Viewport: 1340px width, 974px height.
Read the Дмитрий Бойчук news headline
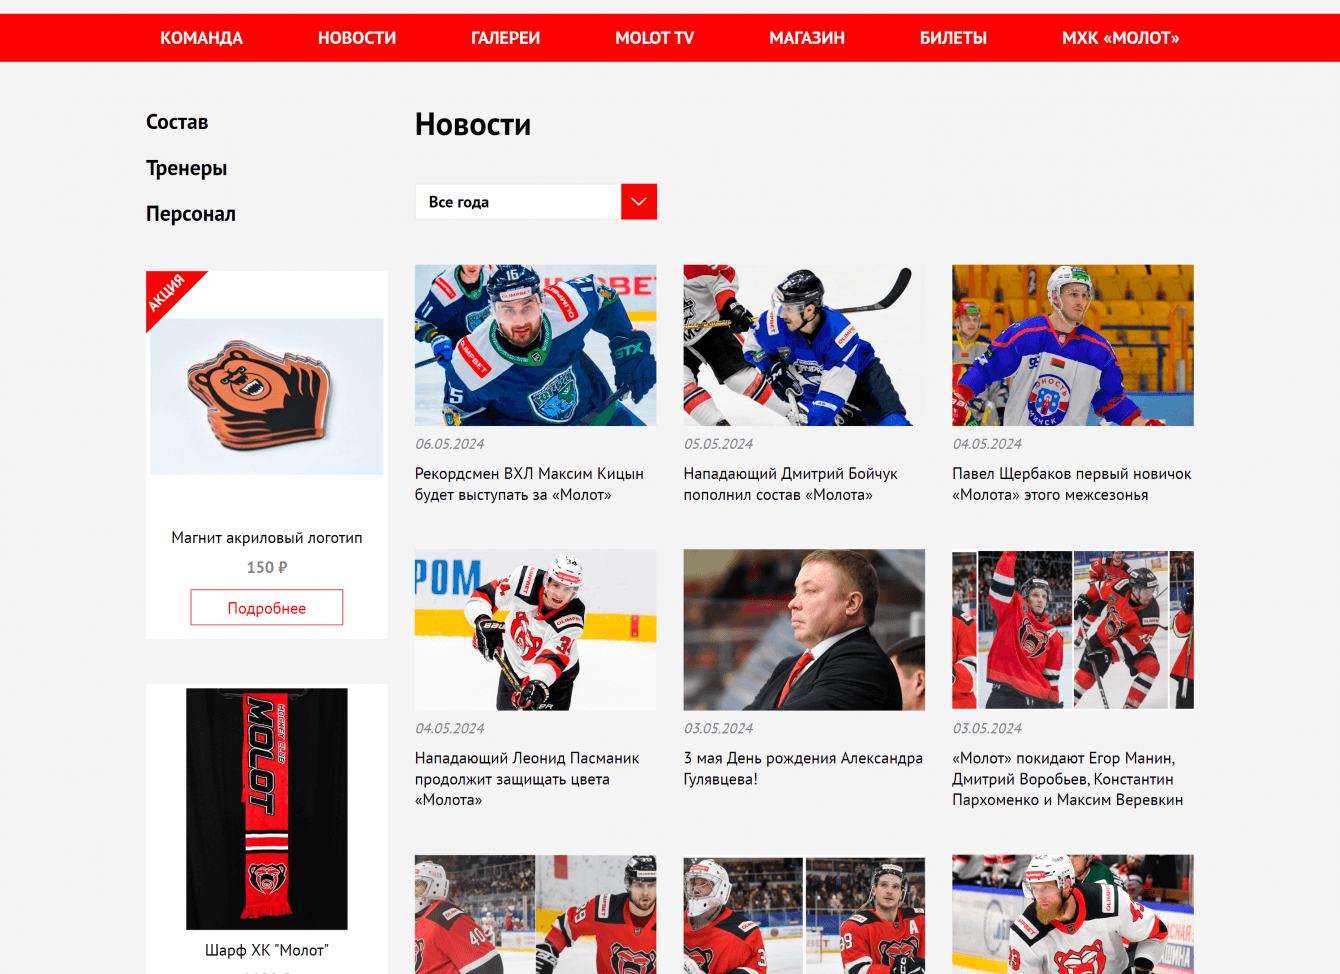pyautogui.click(x=790, y=484)
